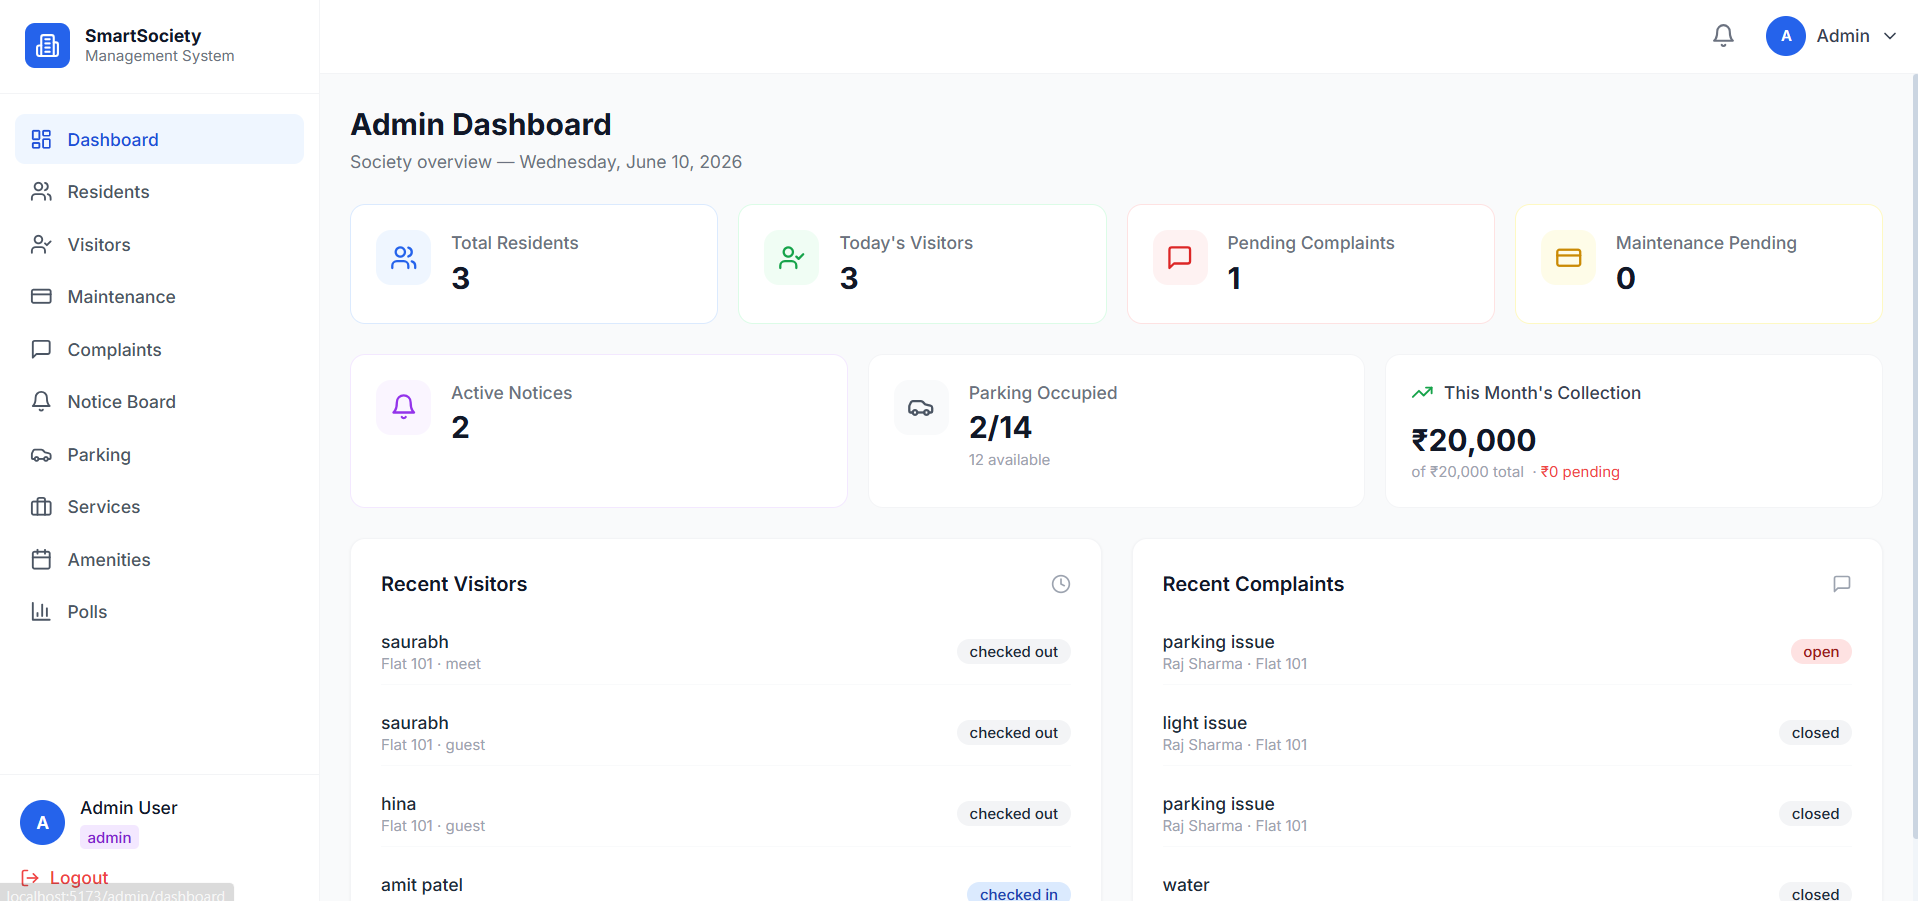This screenshot has width=1918, height=901.
Task: Open the Dashboard menu item
Action: pos(159,139)
